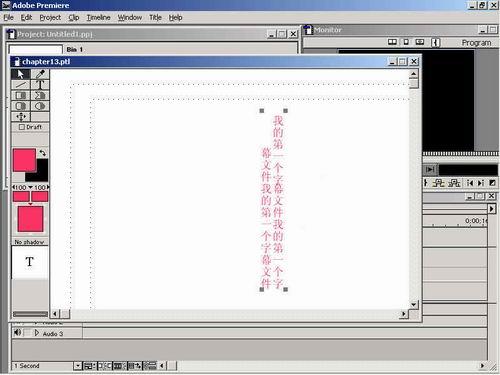500x375 pixels.
Task: Mute the Audio 3 speaker toggle
Action: tap(17, 332)
